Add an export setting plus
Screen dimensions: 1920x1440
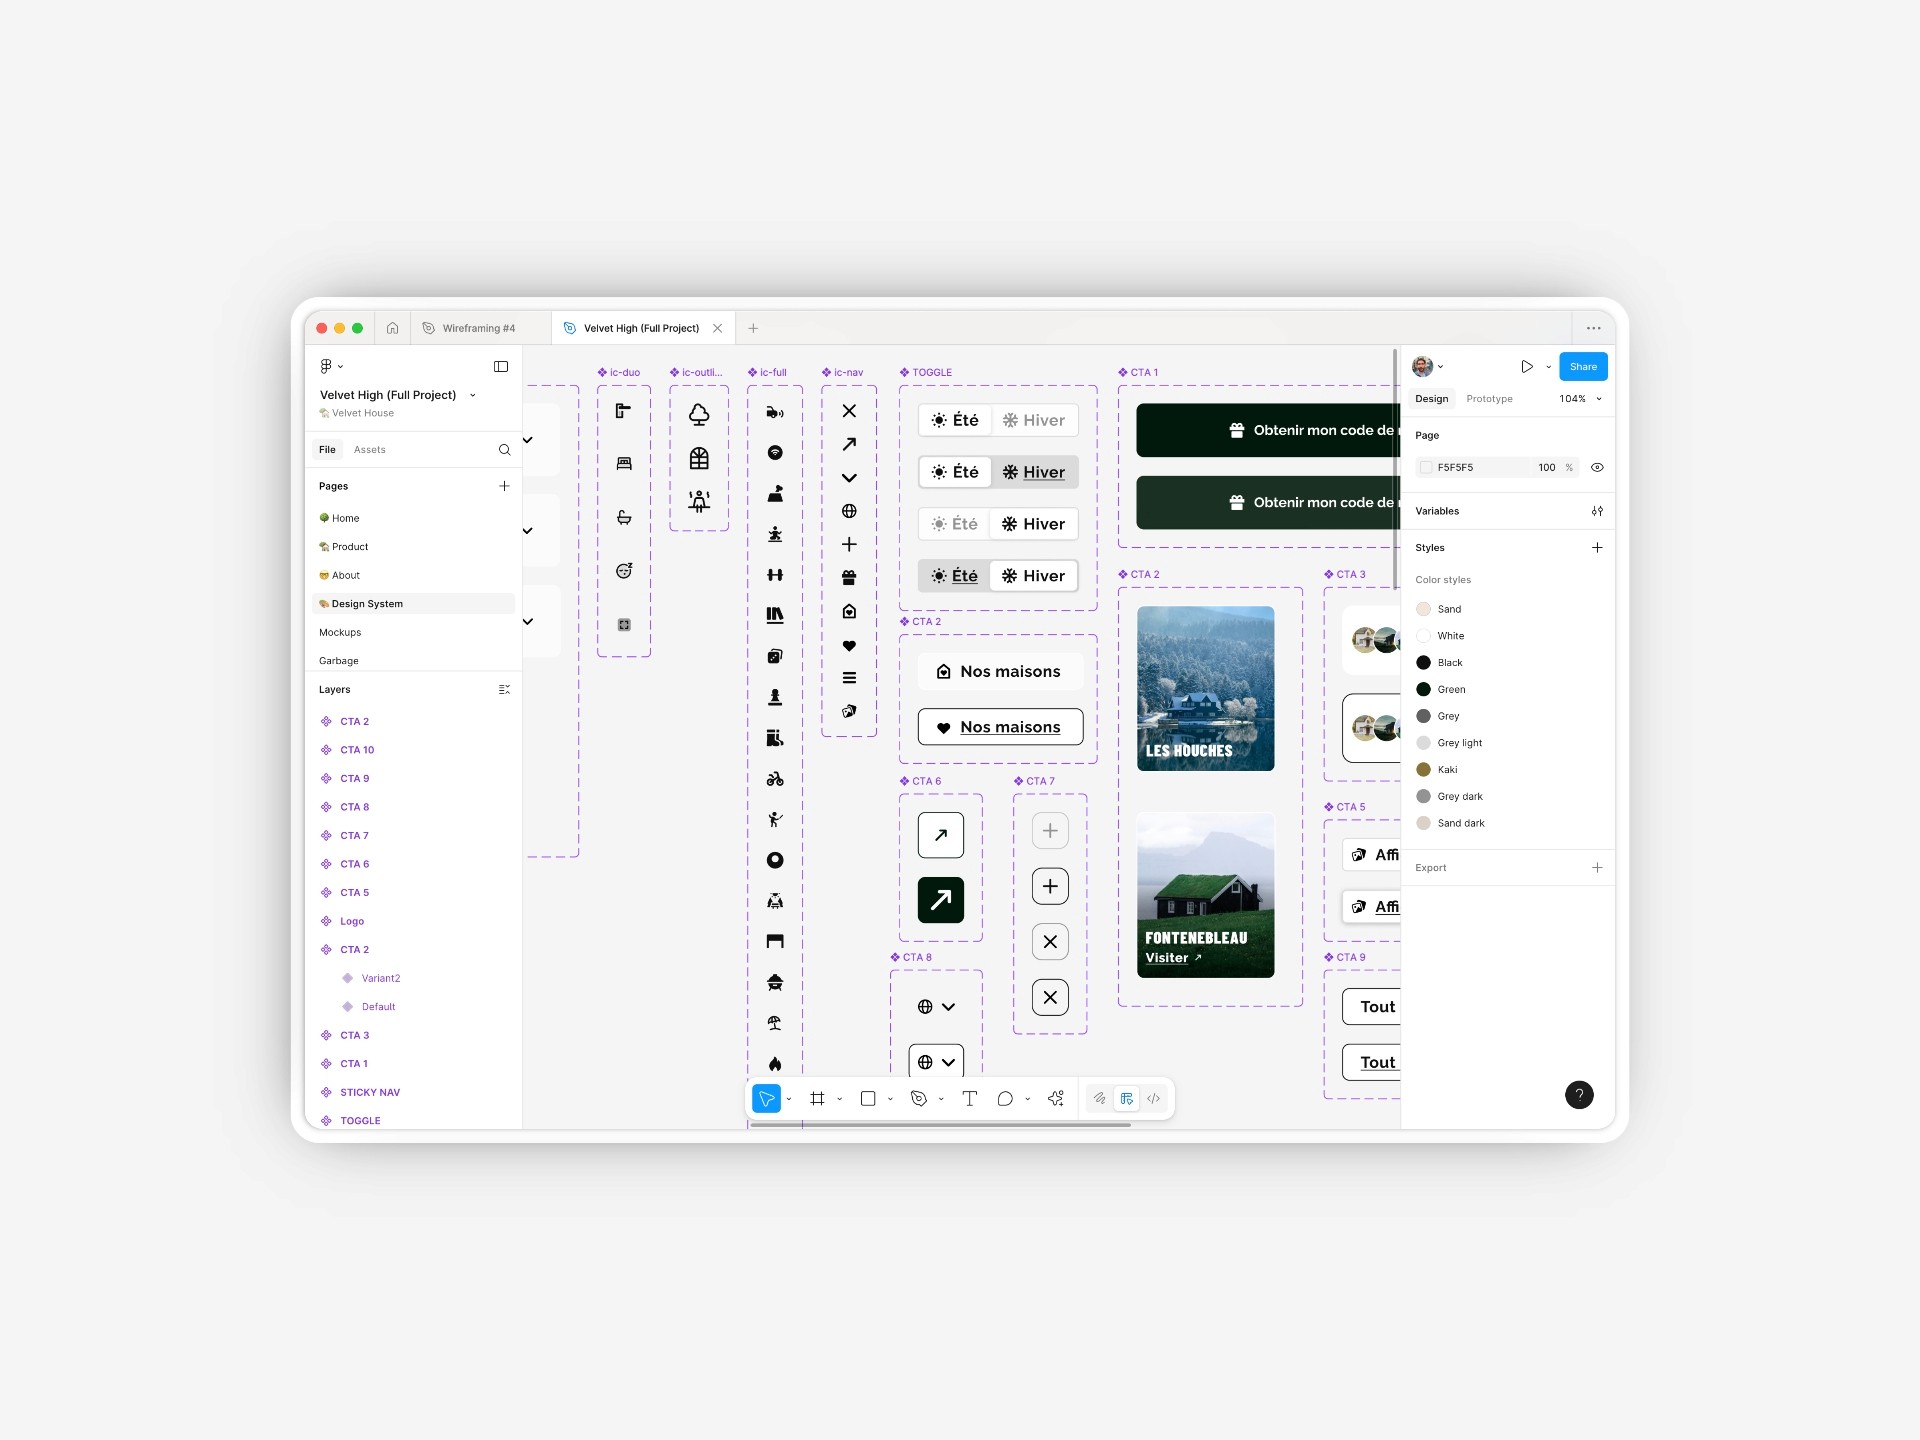point(1597,867)
